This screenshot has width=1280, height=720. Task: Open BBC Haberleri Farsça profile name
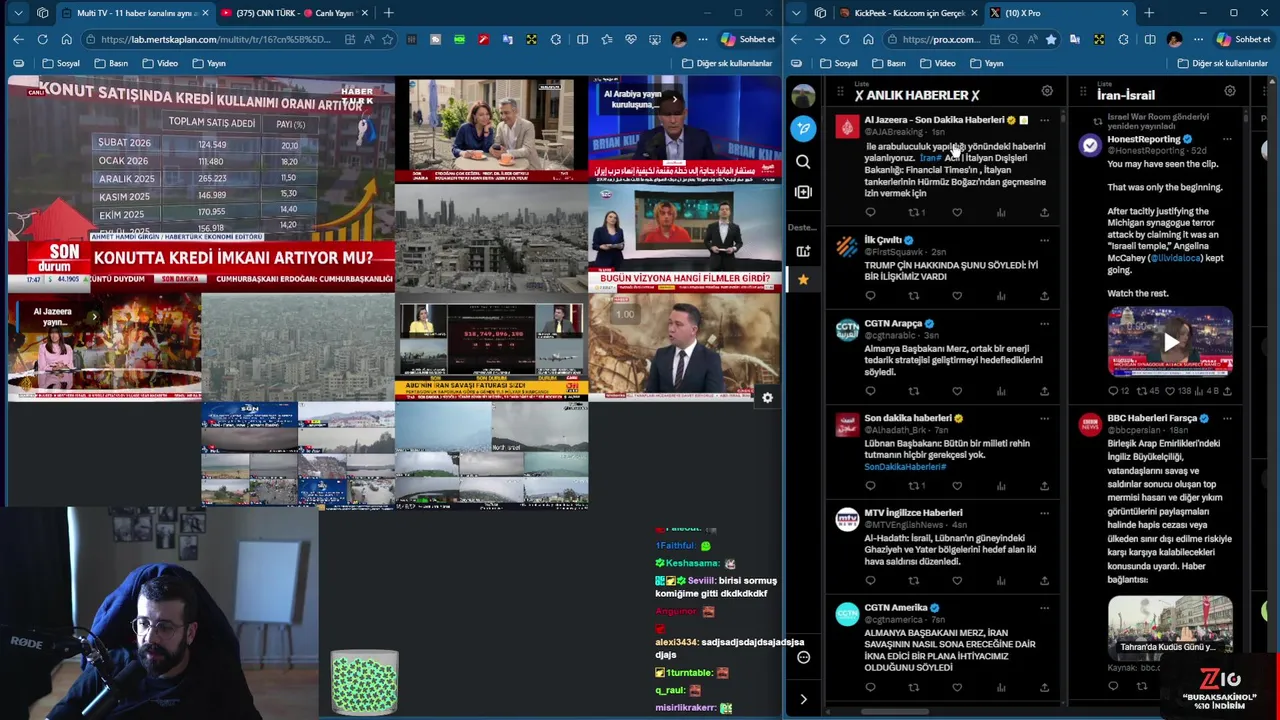tap(1152, 418)
